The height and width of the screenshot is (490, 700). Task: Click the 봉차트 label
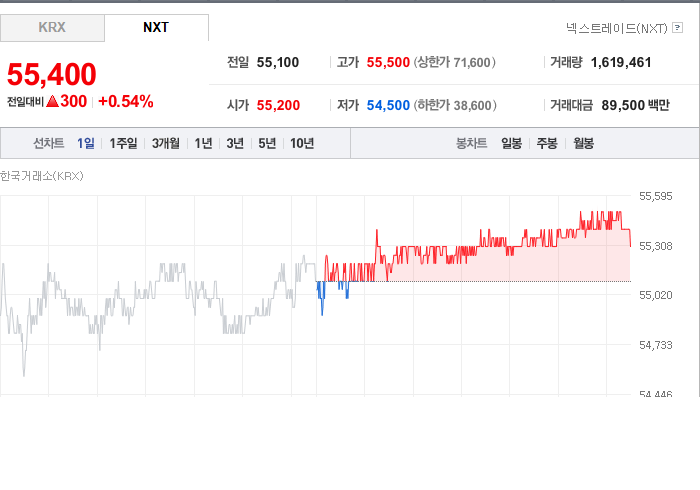pyautogui.click(x=471, y=143)
